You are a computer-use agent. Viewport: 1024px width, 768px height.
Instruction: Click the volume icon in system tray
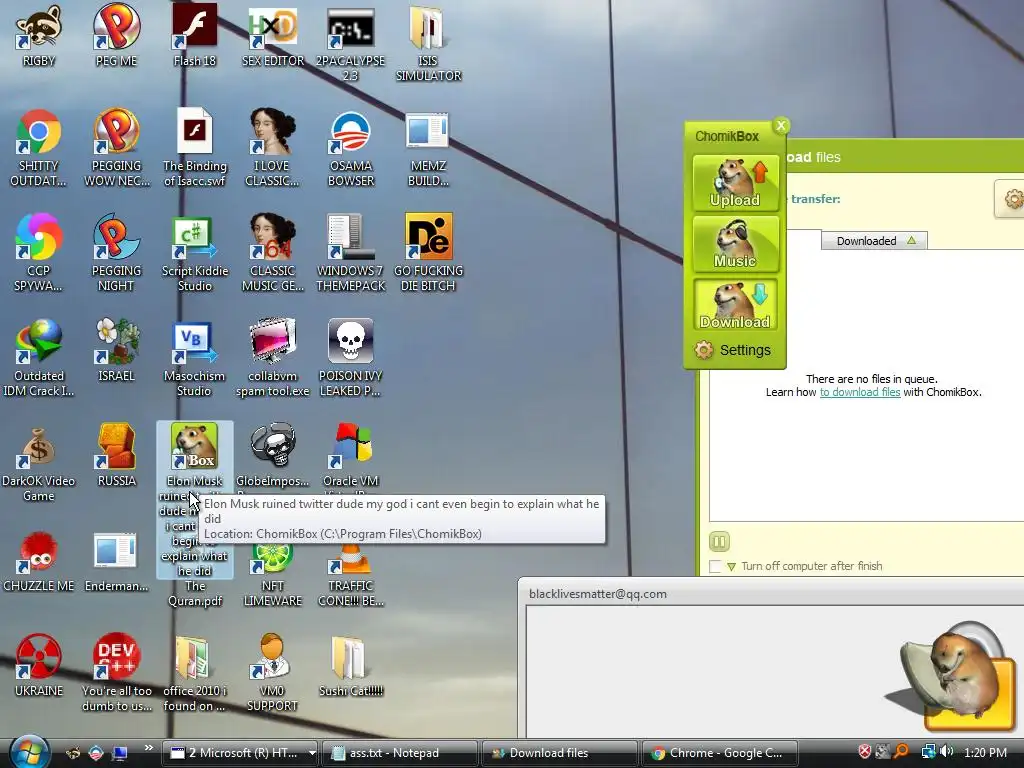948,752
